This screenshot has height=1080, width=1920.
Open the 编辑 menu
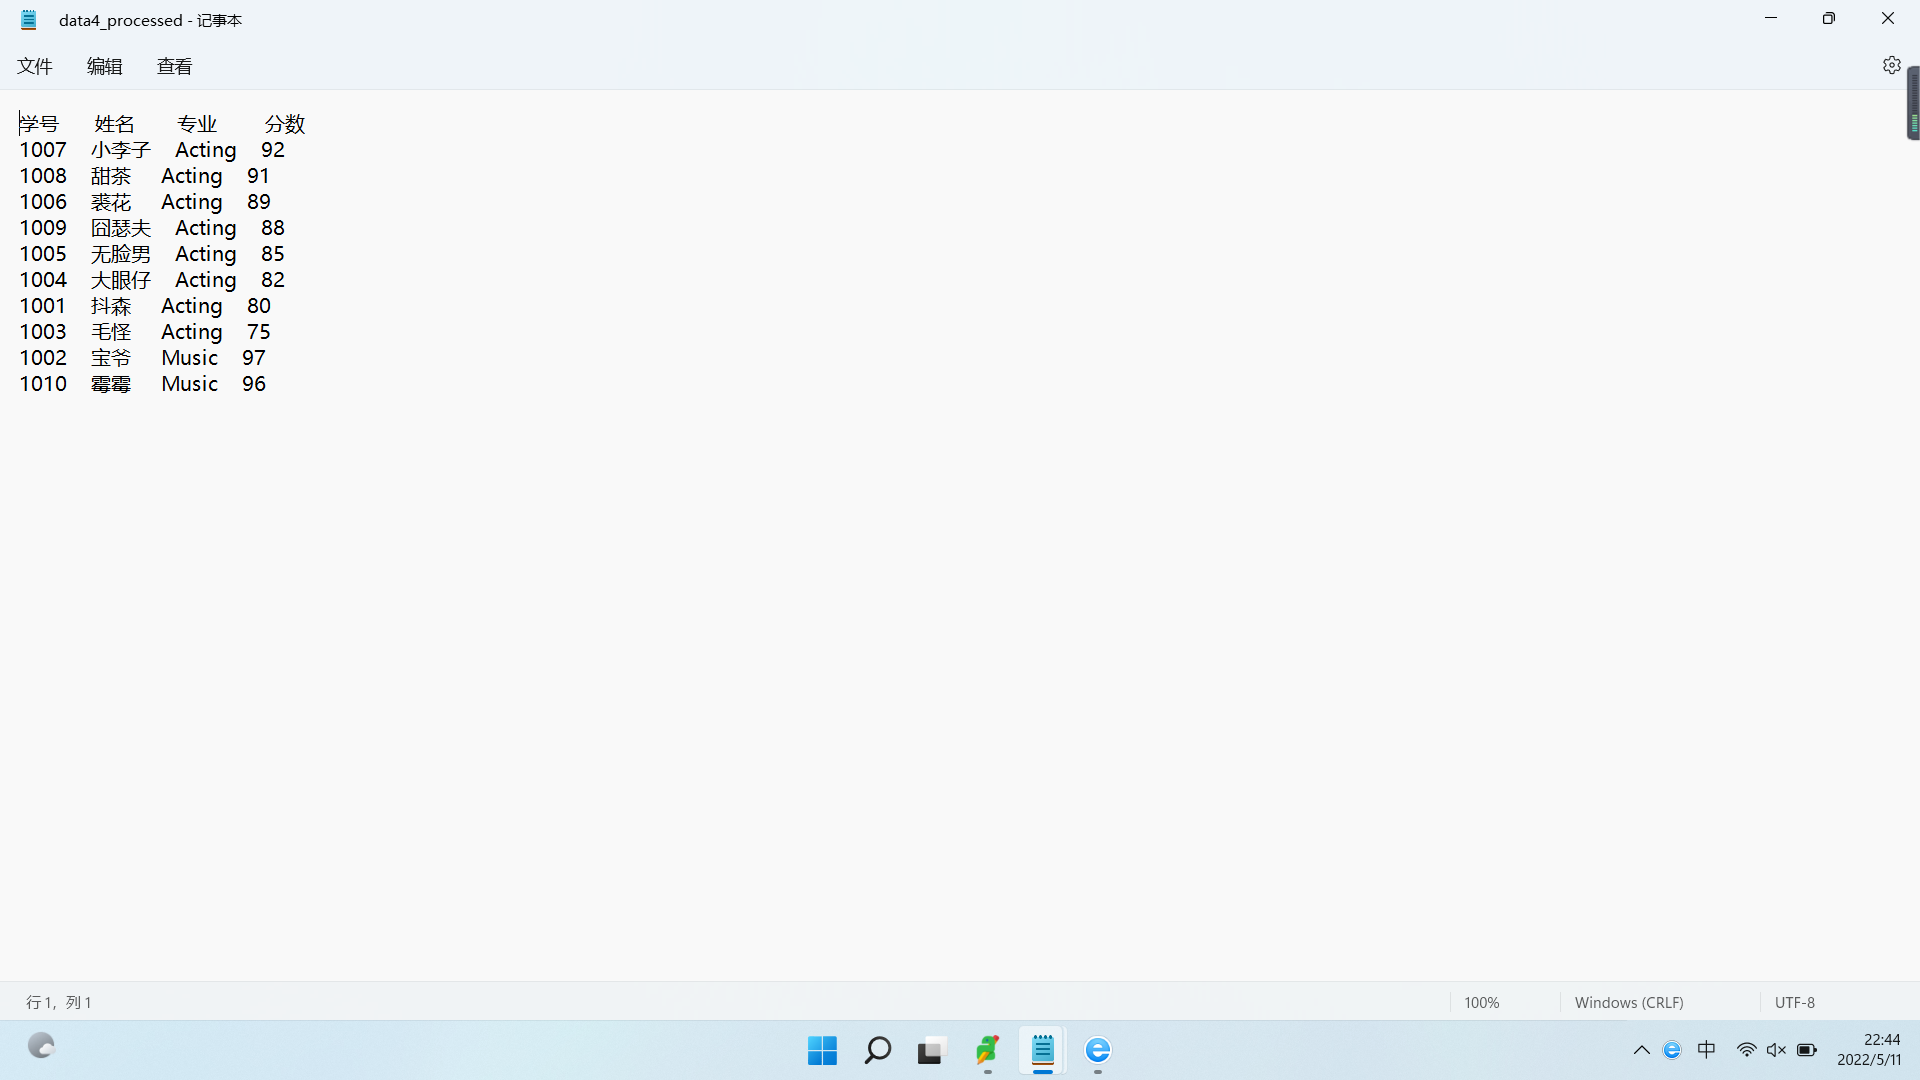[105, 66]
